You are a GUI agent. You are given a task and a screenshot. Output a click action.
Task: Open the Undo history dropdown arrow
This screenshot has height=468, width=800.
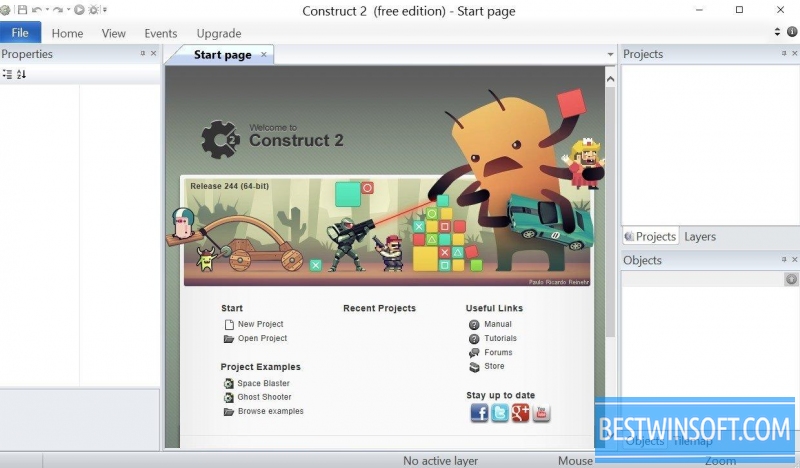(47, 10)
